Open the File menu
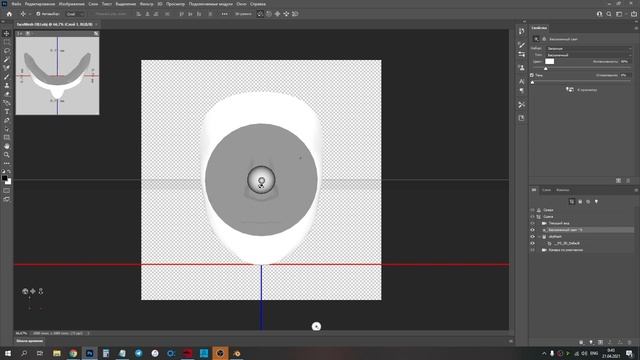Screen dimensions: 640x360 (x=16, y=4)
